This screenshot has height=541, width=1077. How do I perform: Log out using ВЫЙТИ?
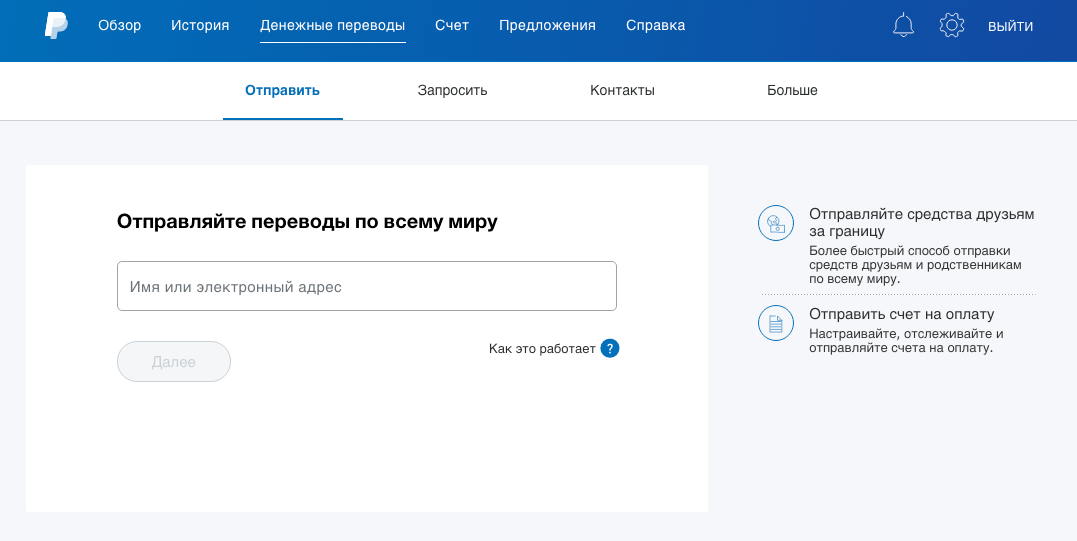(1010, 26)
